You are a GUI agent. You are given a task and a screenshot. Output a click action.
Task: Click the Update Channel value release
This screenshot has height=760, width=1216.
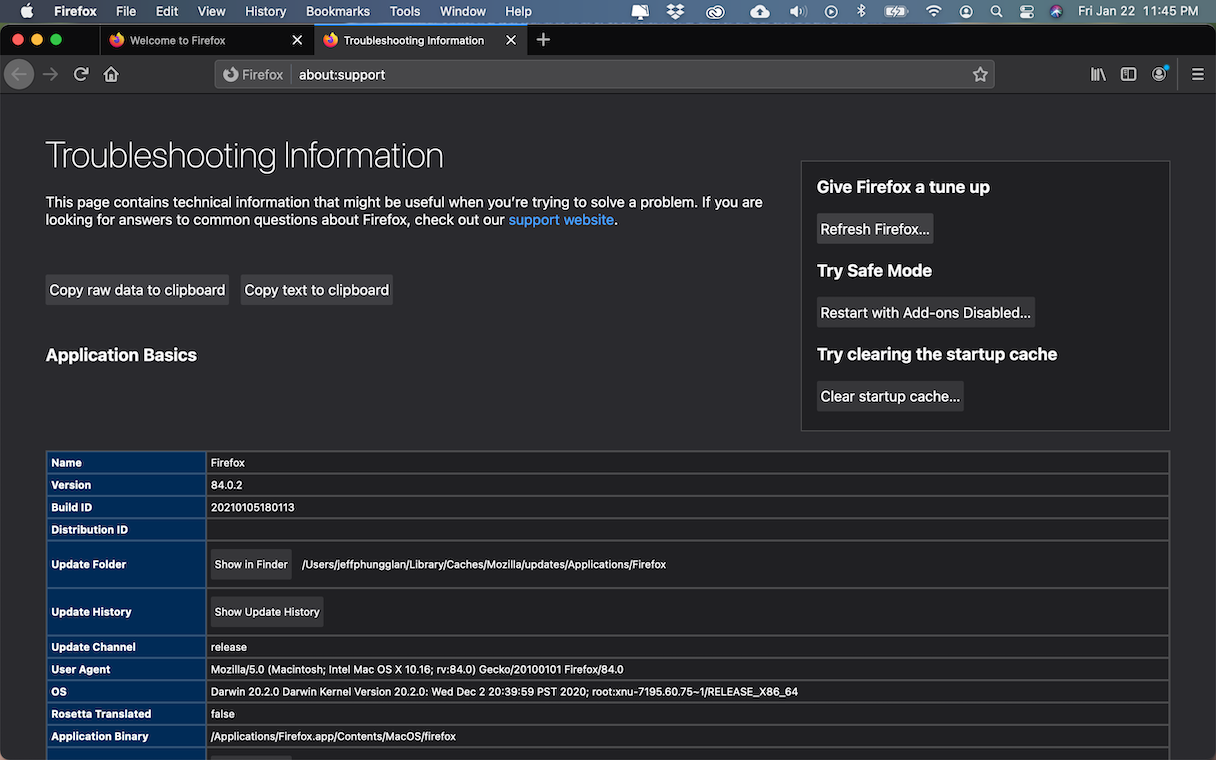coord(229,647)
